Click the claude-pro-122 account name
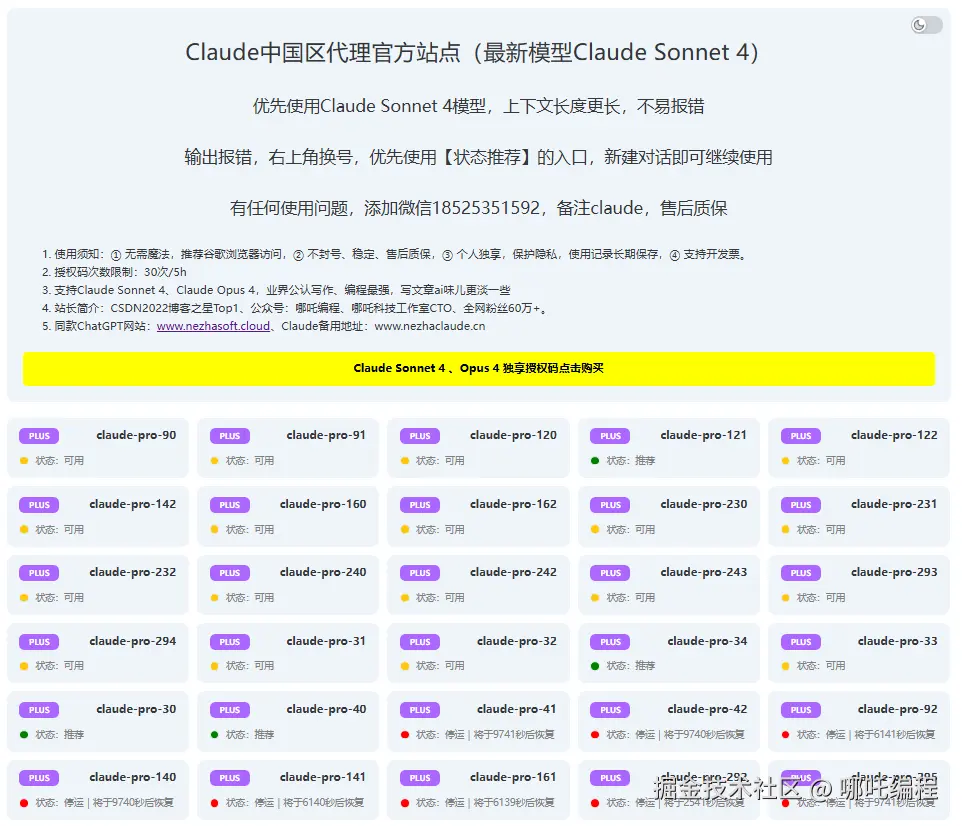The width and height of the screenshot is (962, 826). coord(894,435)
